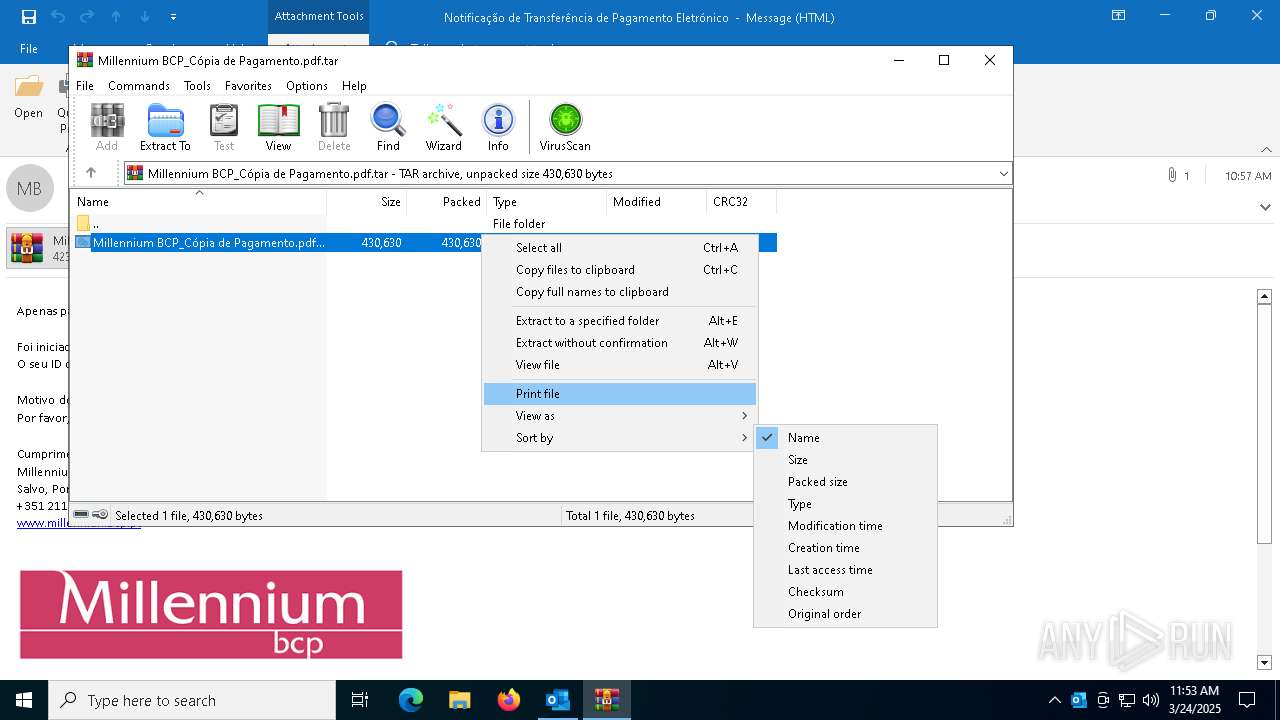Click the WinRAR taskbar icon
The height and width of the screenshot is (720, 1280).
click(x=606, y=700)
